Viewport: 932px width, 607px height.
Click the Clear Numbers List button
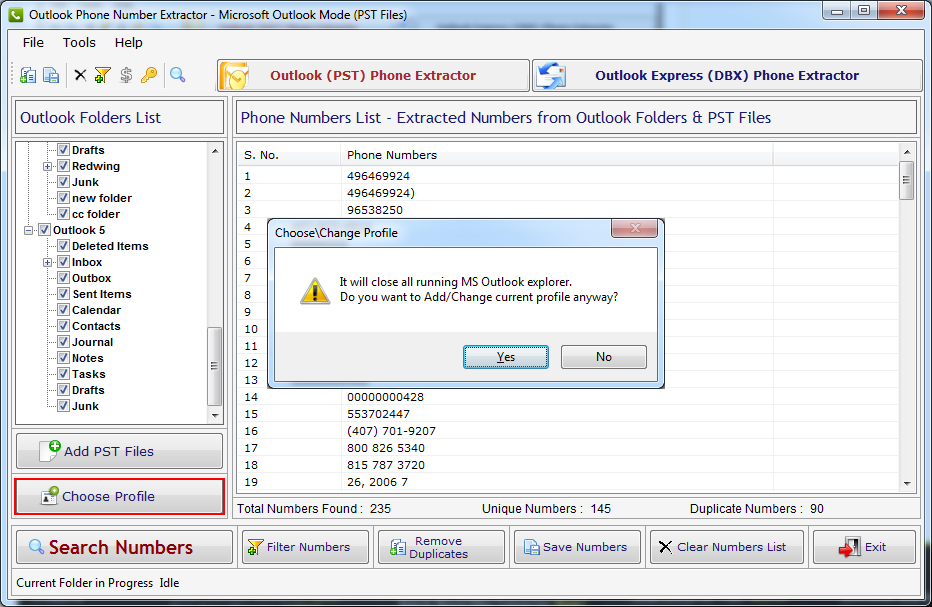726,547
